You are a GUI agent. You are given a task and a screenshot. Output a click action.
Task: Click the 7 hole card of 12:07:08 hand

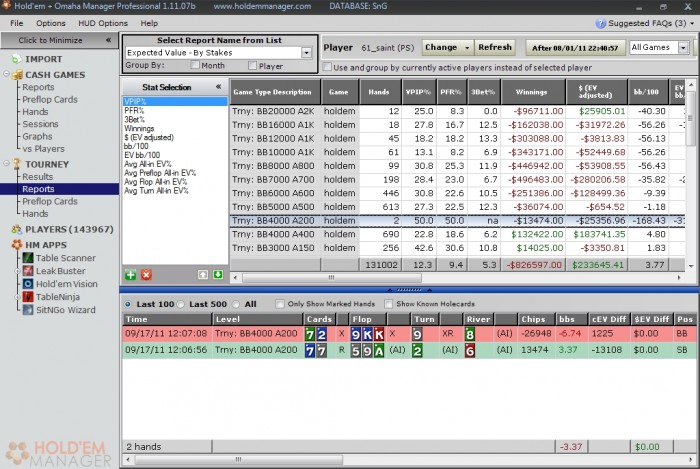pyautogui.click(x=310, y=334)
